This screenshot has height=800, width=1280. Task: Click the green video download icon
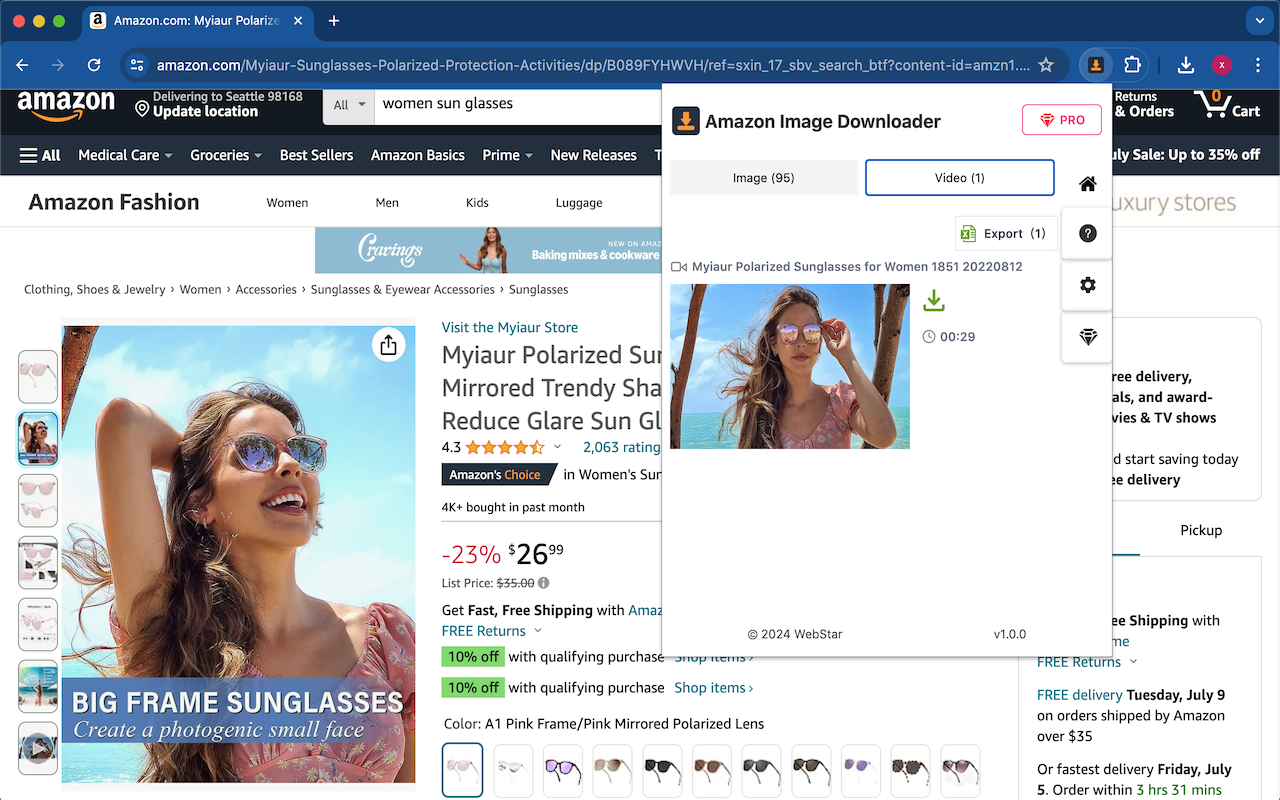click(934, 300)
